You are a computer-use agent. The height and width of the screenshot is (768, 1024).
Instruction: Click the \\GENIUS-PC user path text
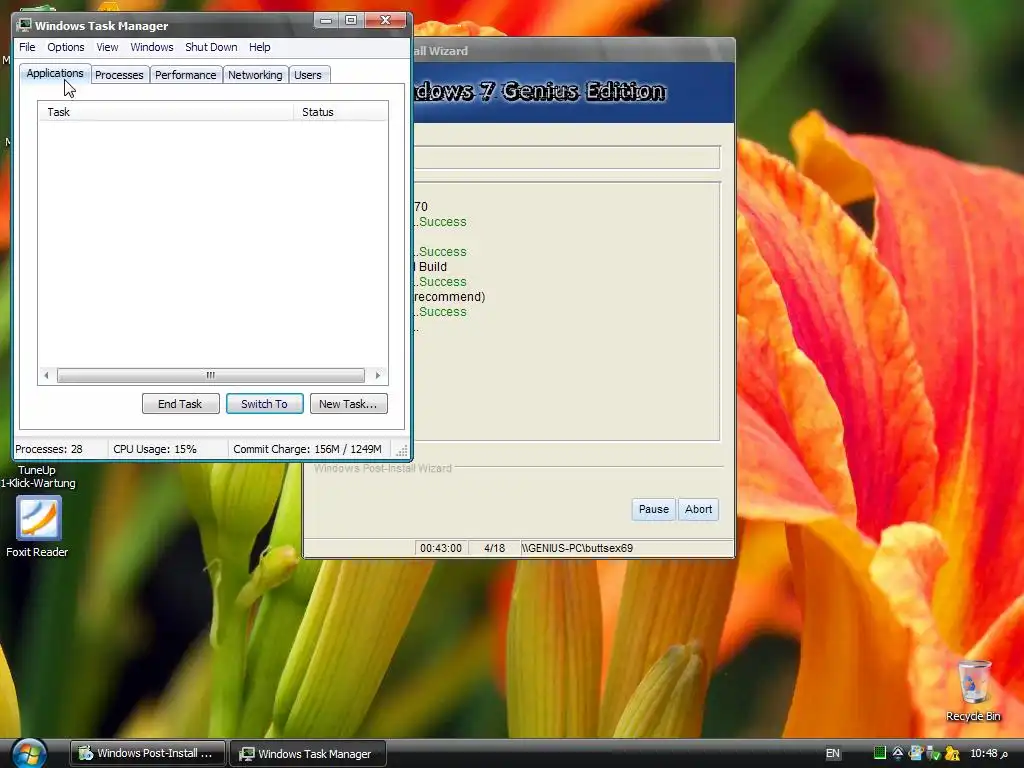(x=577, y=548)
